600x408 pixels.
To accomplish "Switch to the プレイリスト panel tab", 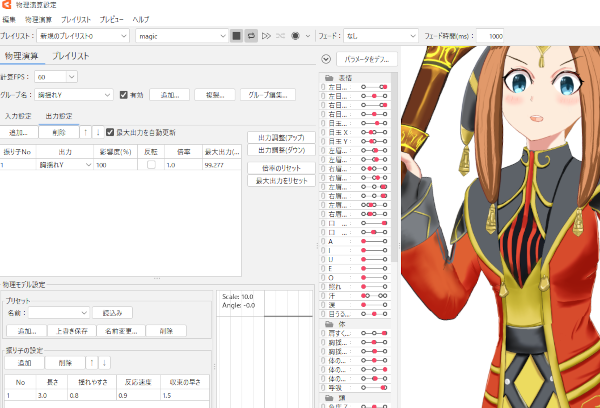I will [x=71, y=56].
